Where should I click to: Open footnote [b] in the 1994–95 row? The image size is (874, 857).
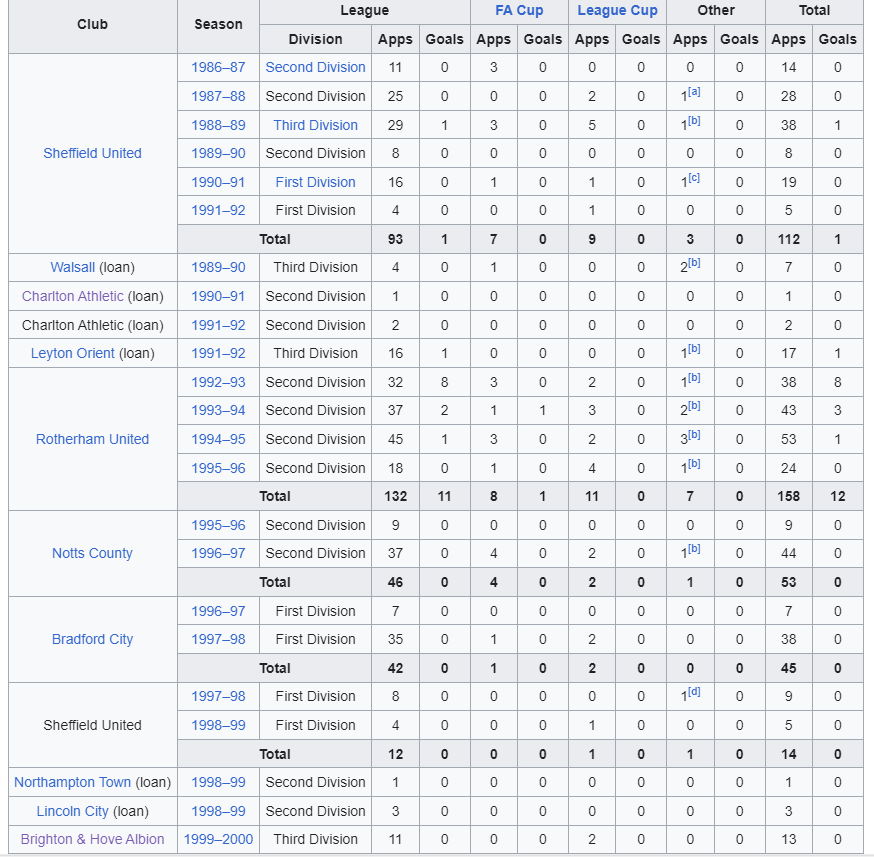(x=694, y=435)
